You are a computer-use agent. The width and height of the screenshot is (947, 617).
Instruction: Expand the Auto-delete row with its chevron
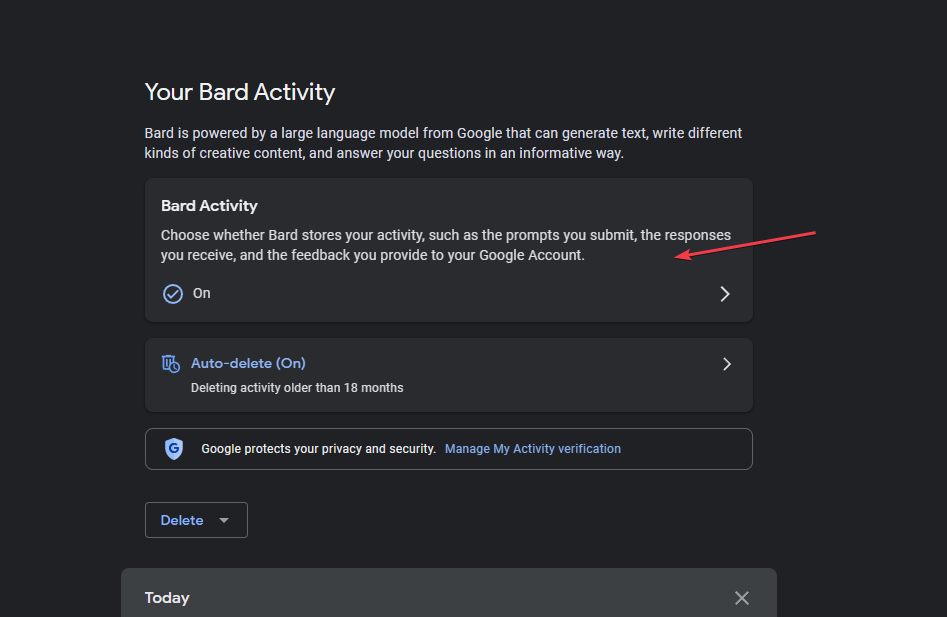pyautogui.click(x=727, y=364)
